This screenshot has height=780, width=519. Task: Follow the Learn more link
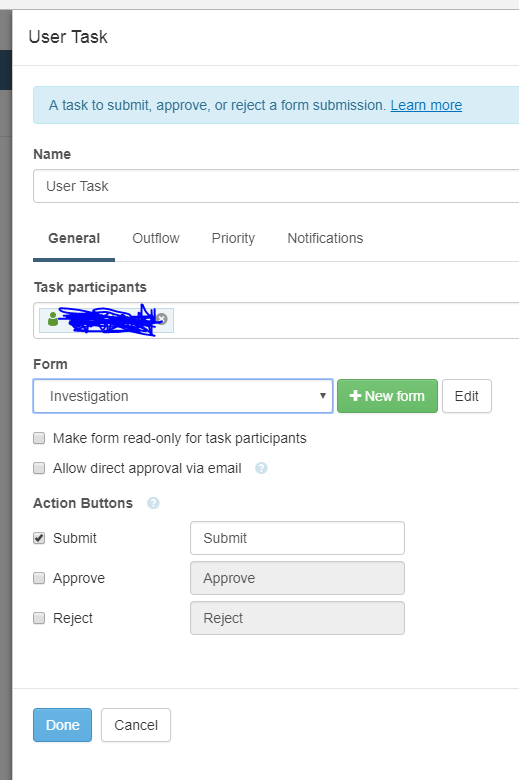(x=426, y=105)
